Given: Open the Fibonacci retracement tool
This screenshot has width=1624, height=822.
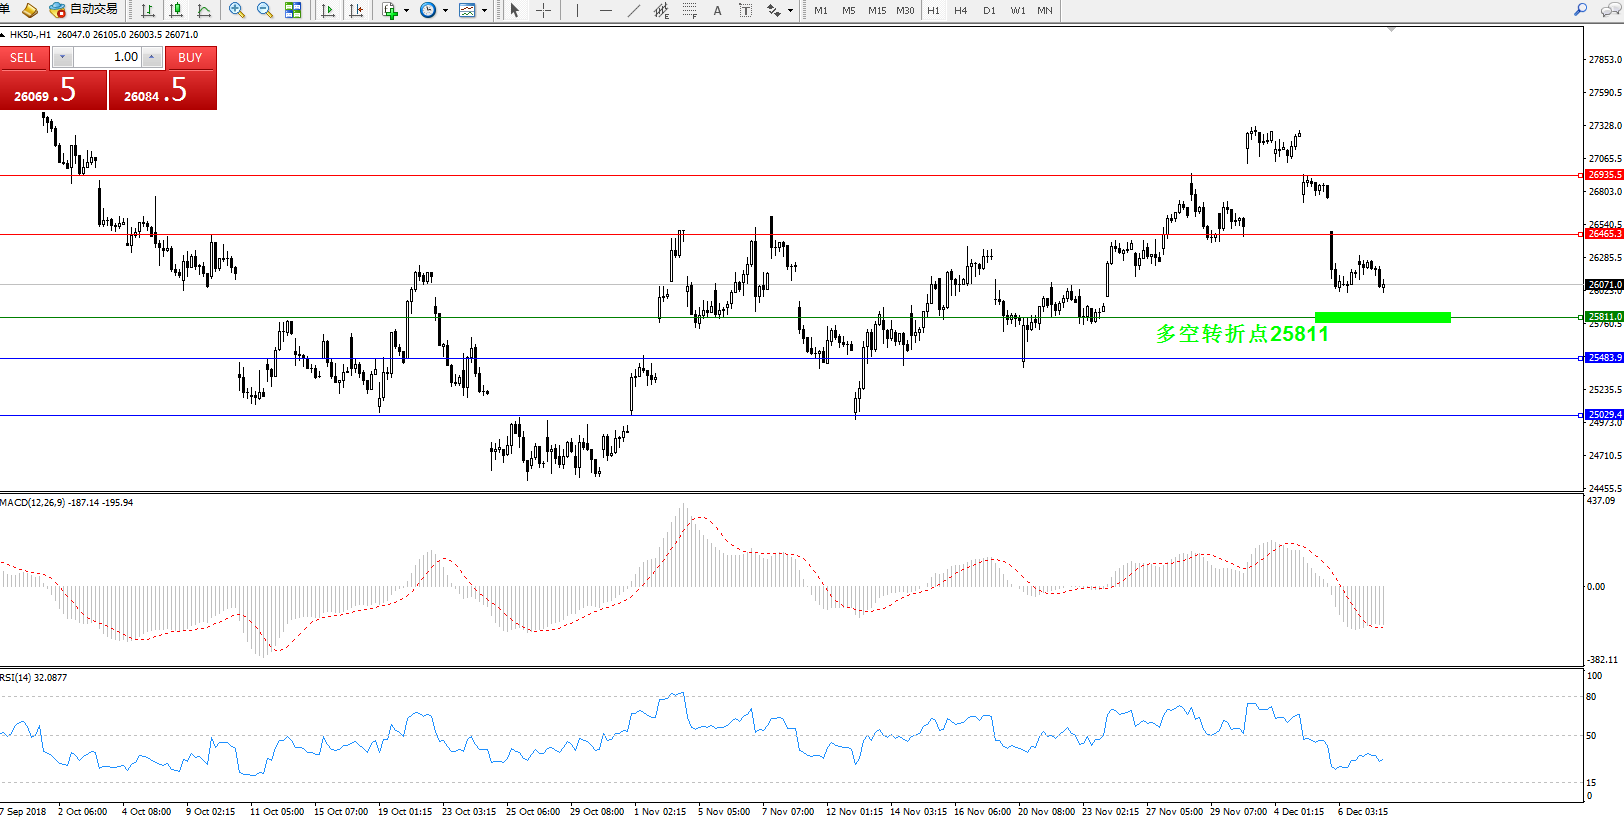Looking at the screenshot, I should pos(689,10).
